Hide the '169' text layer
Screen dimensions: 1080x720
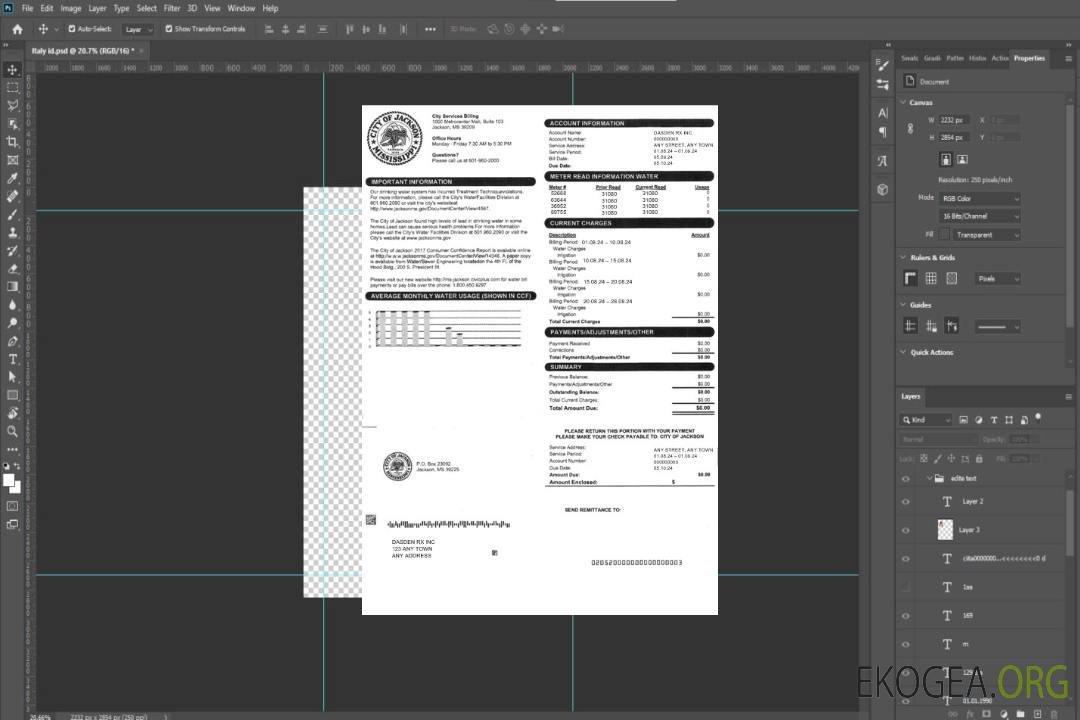pyautogui.click(x=906, y=616)
